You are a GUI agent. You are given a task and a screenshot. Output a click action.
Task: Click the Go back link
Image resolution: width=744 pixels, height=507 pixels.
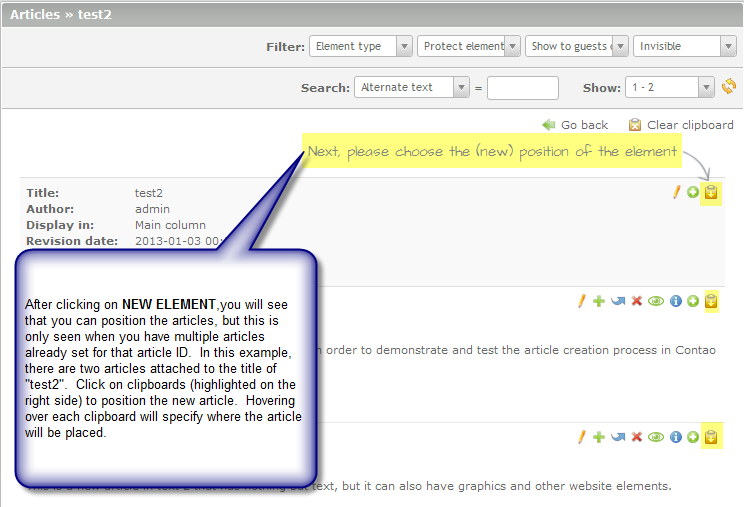point(584,125)
